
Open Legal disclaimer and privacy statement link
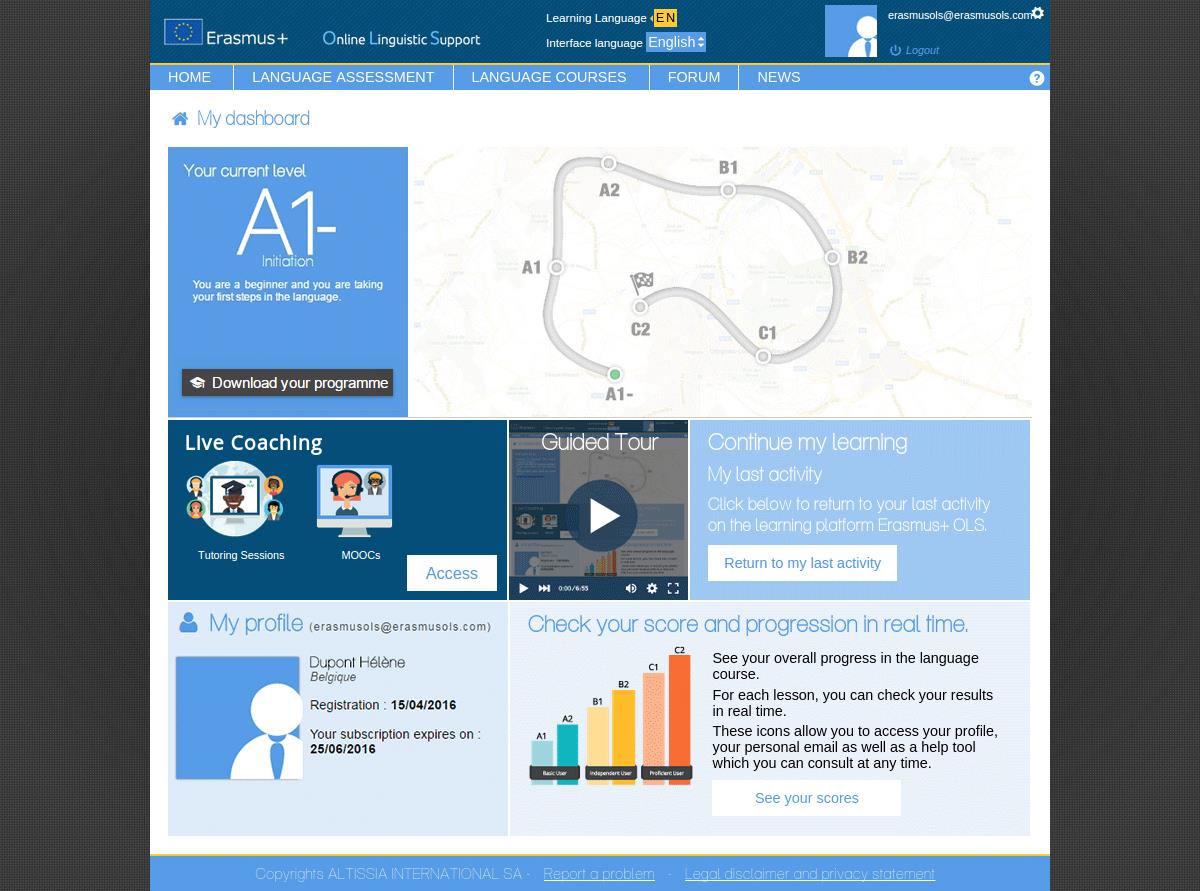(810, 874)
